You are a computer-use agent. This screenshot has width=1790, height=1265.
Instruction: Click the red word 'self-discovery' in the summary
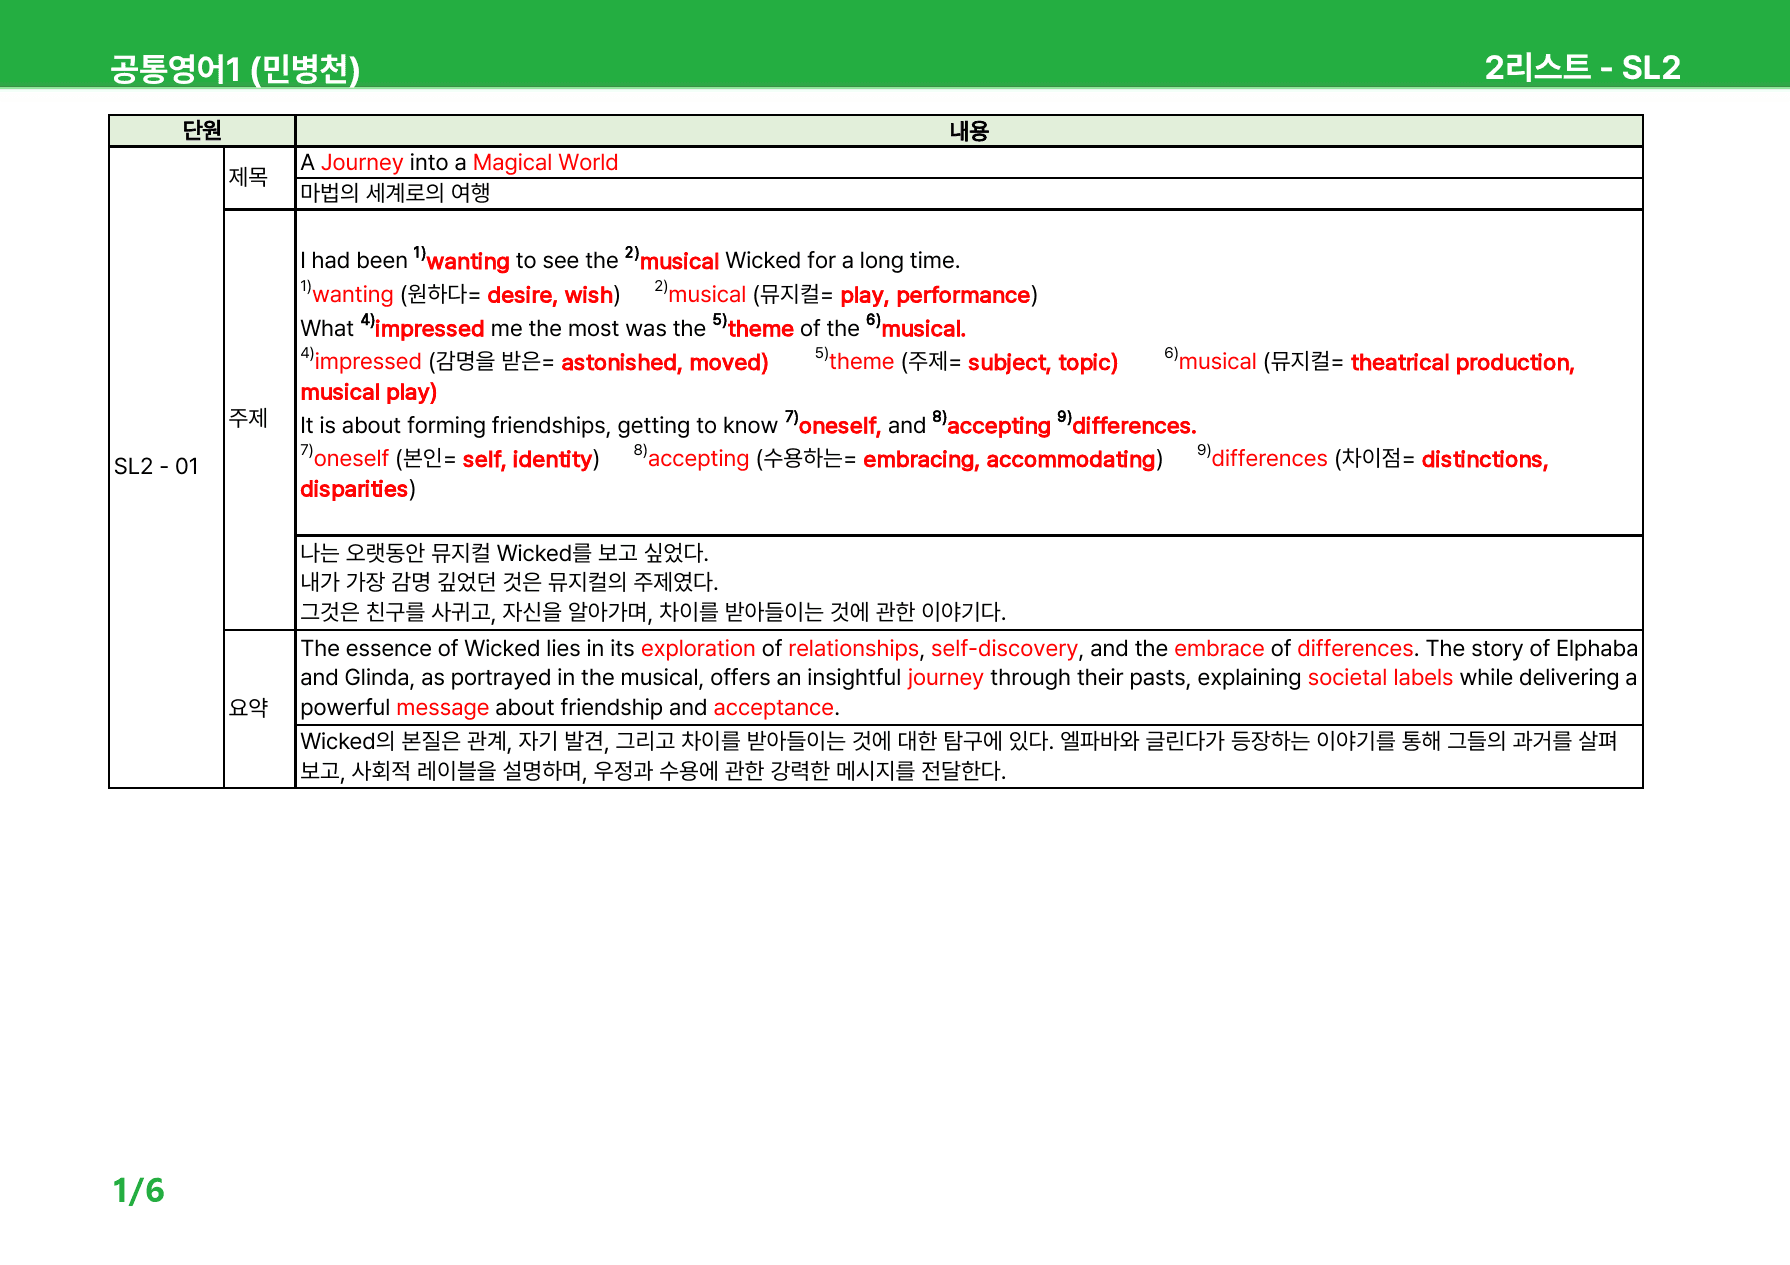pyautogui.click(x=1004, y=648)
